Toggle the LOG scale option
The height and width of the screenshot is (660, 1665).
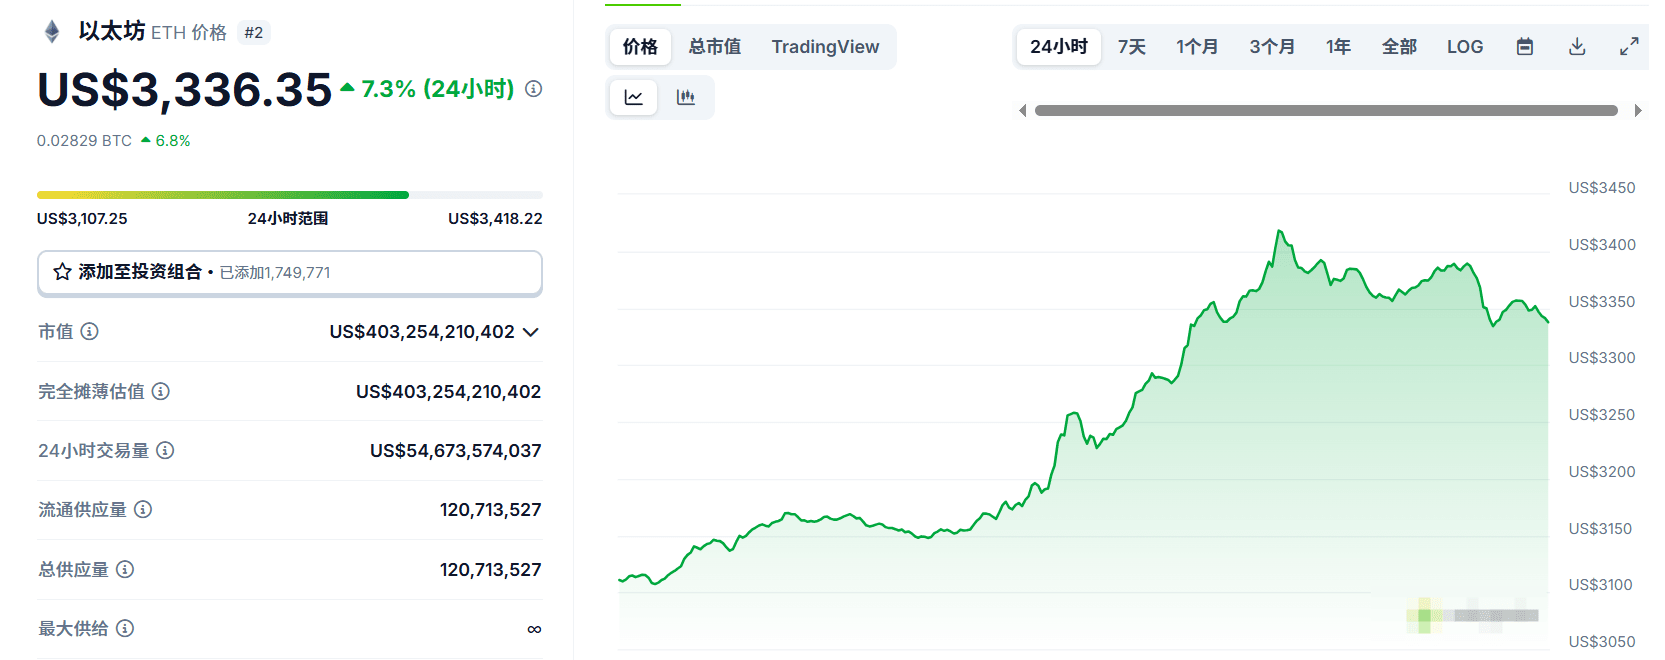click(1465, 47)
